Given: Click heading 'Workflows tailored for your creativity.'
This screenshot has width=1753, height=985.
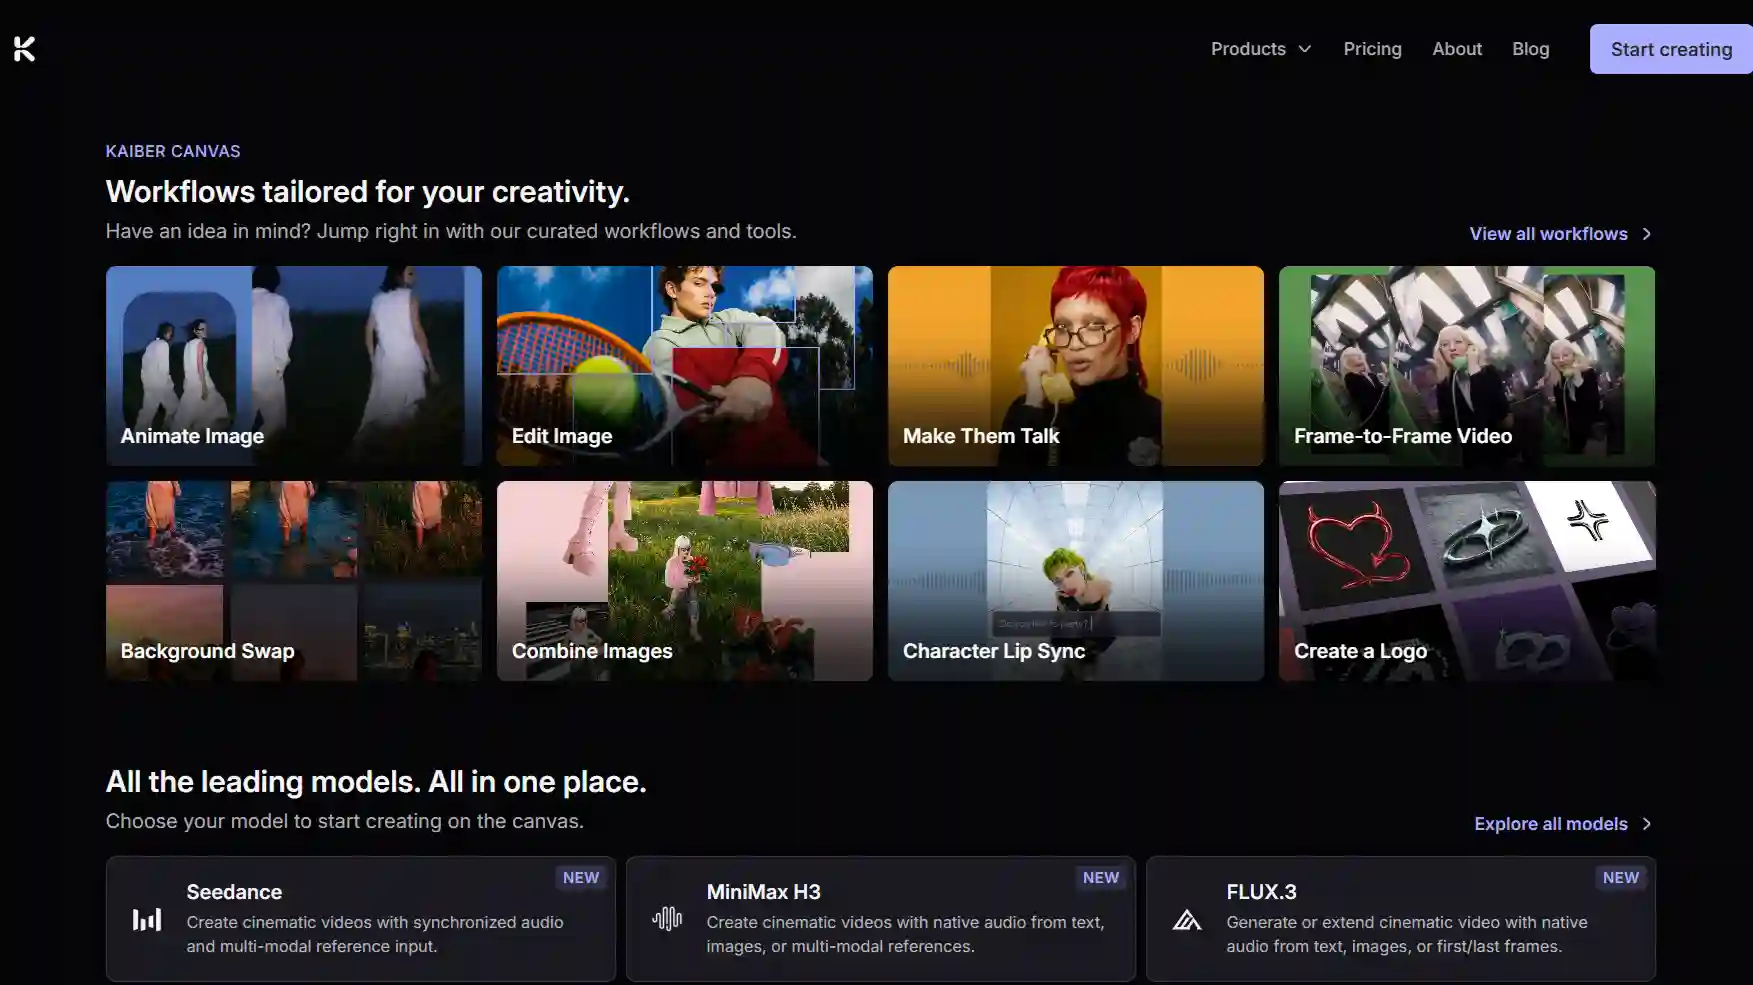Looking at the screenshot, I should pos(368,191).
